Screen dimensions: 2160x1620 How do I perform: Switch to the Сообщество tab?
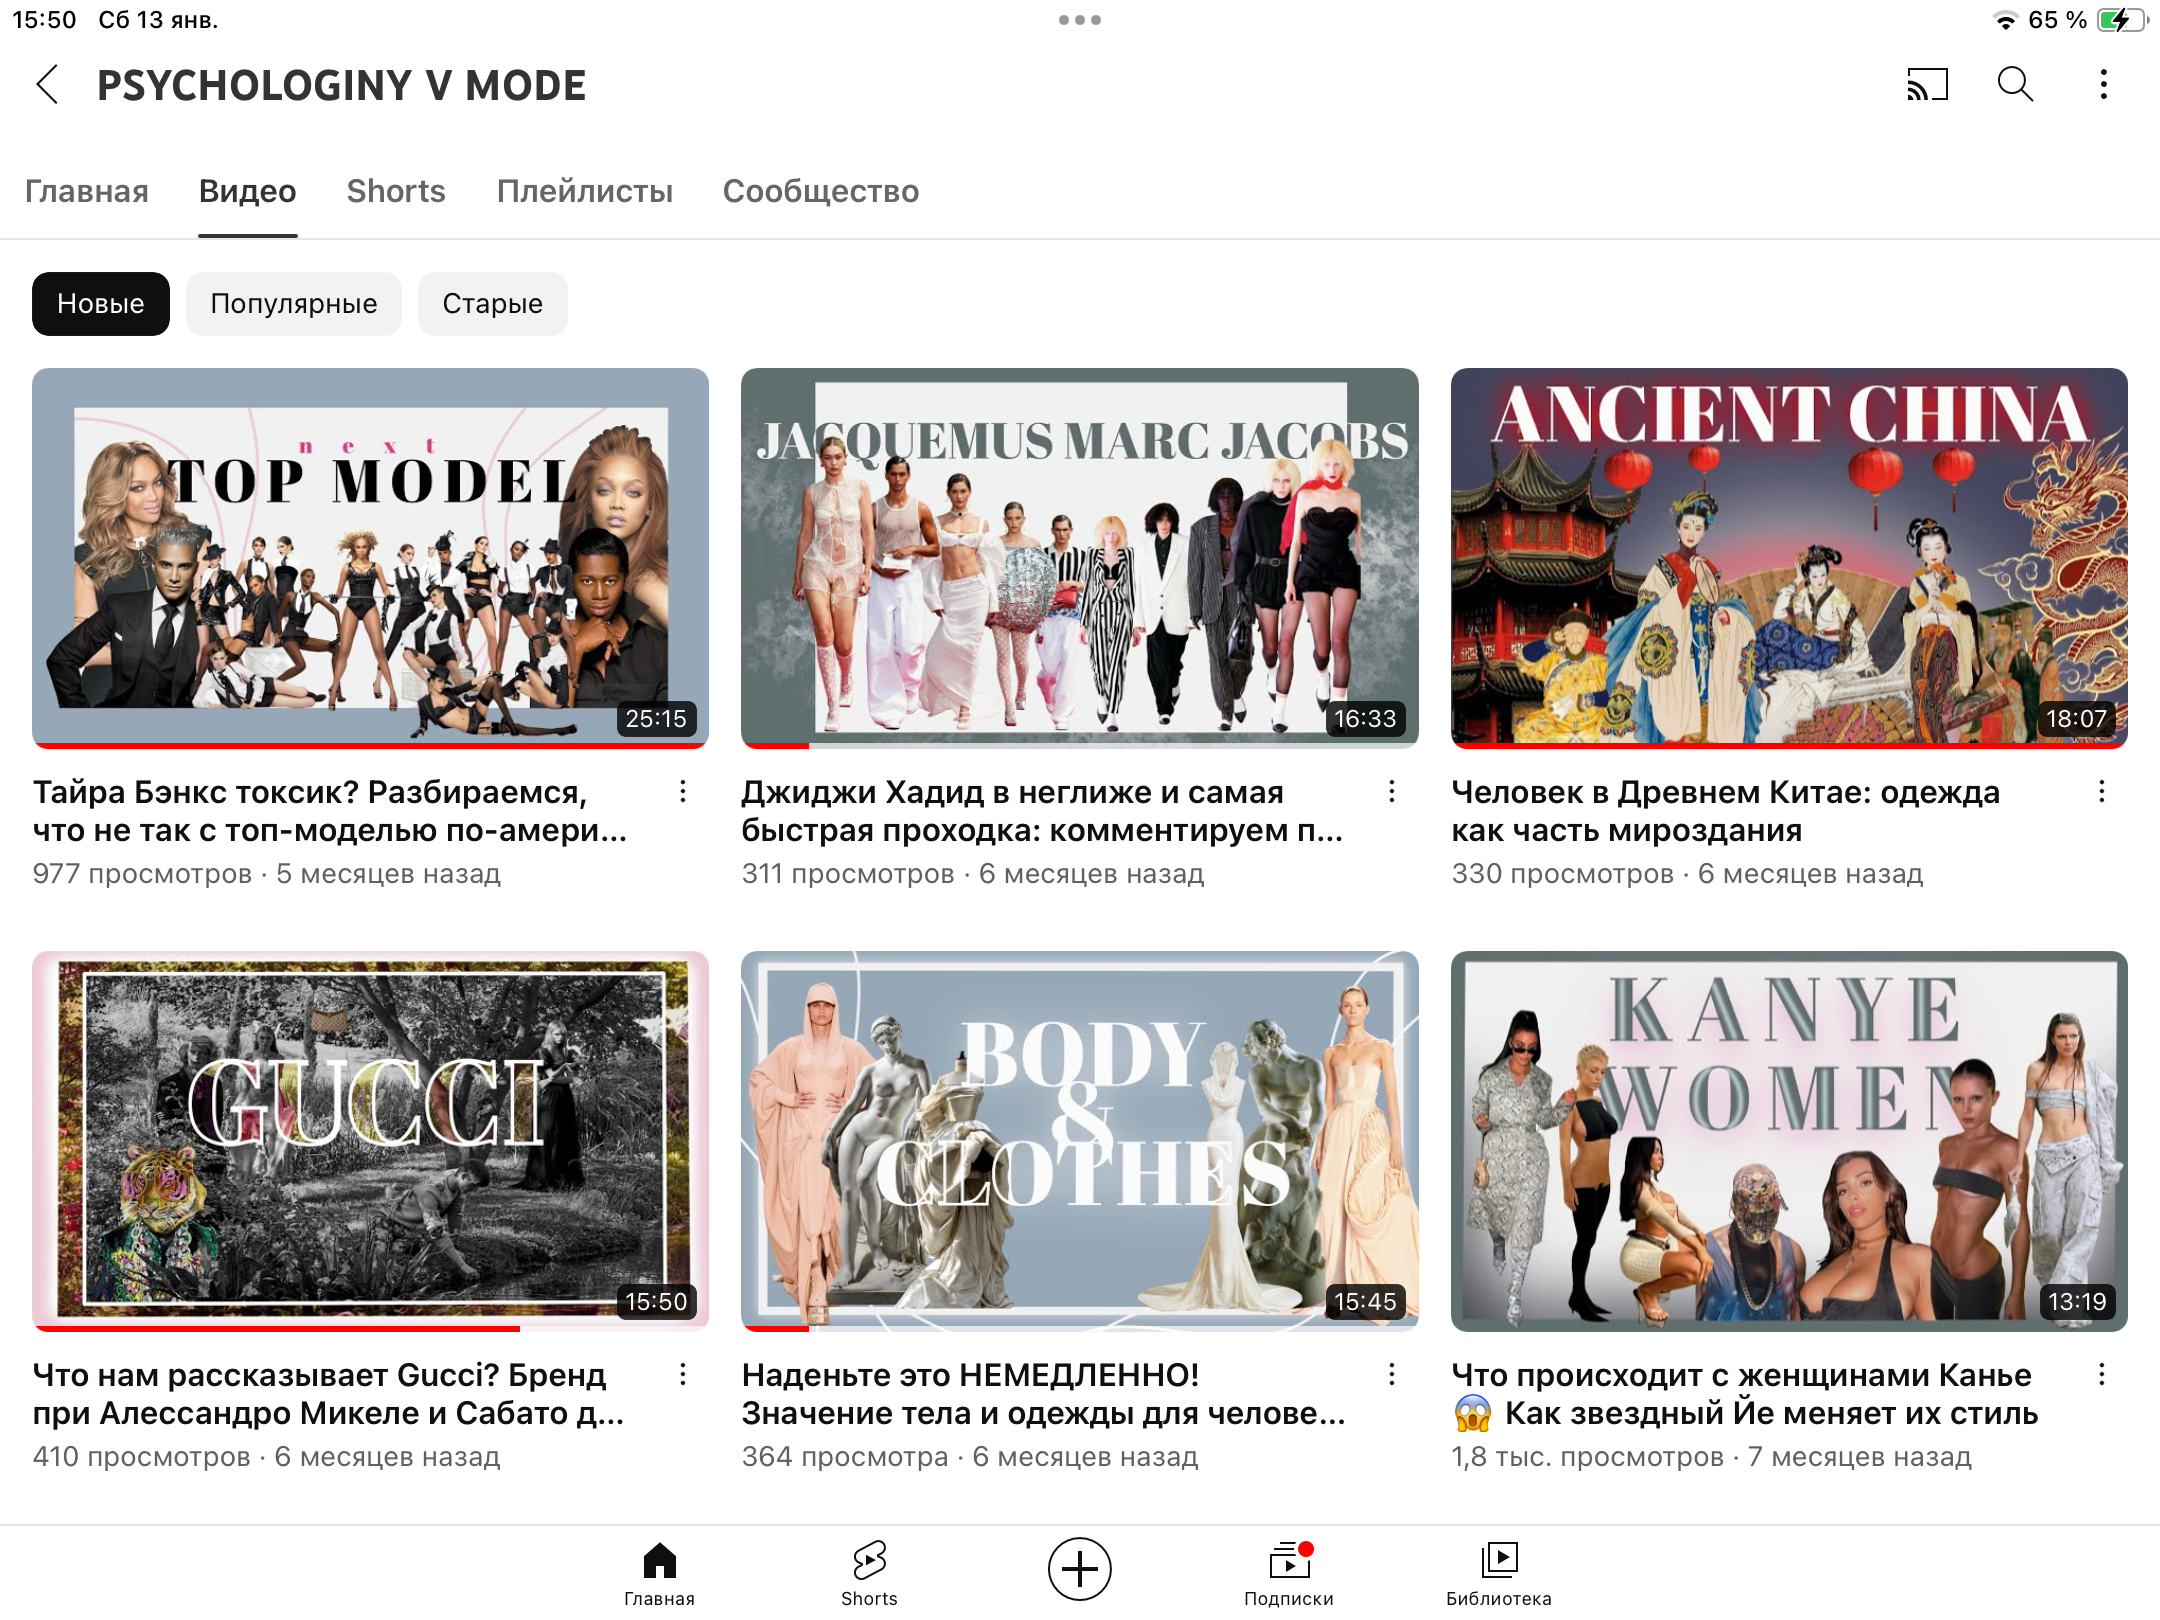(x=820, y=191)
